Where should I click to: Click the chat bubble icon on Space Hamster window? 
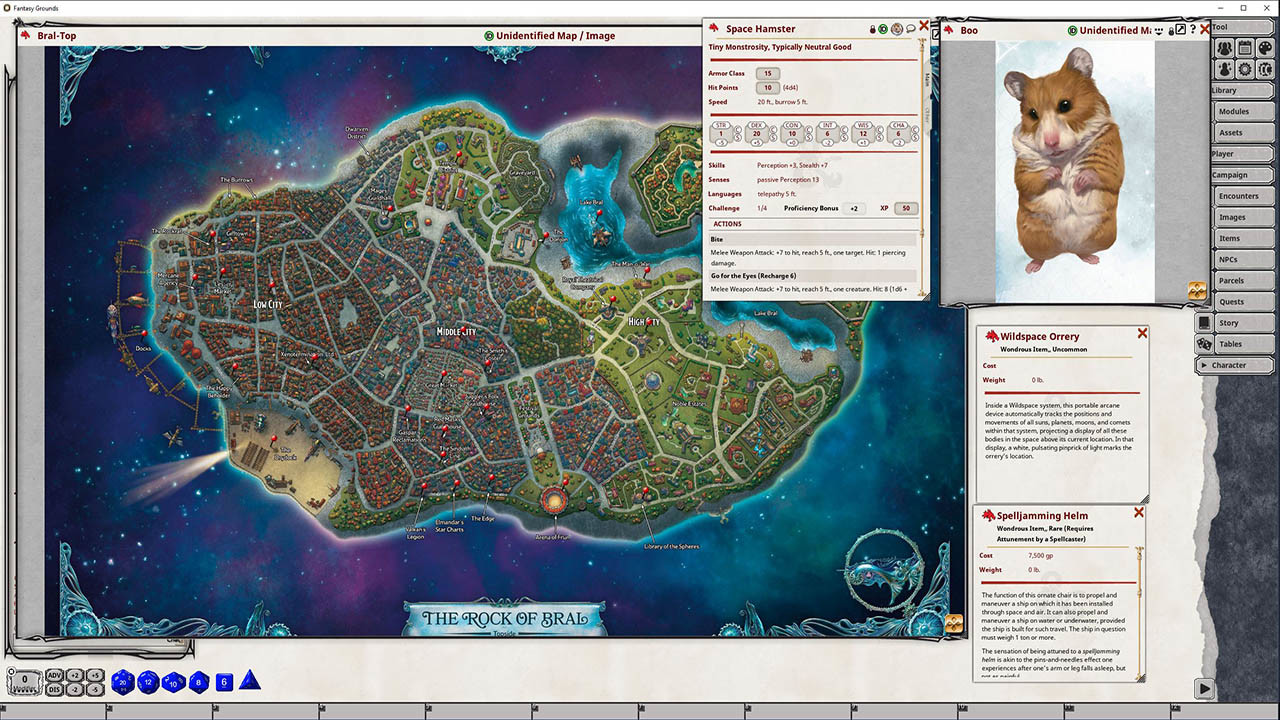click(911, 29)
